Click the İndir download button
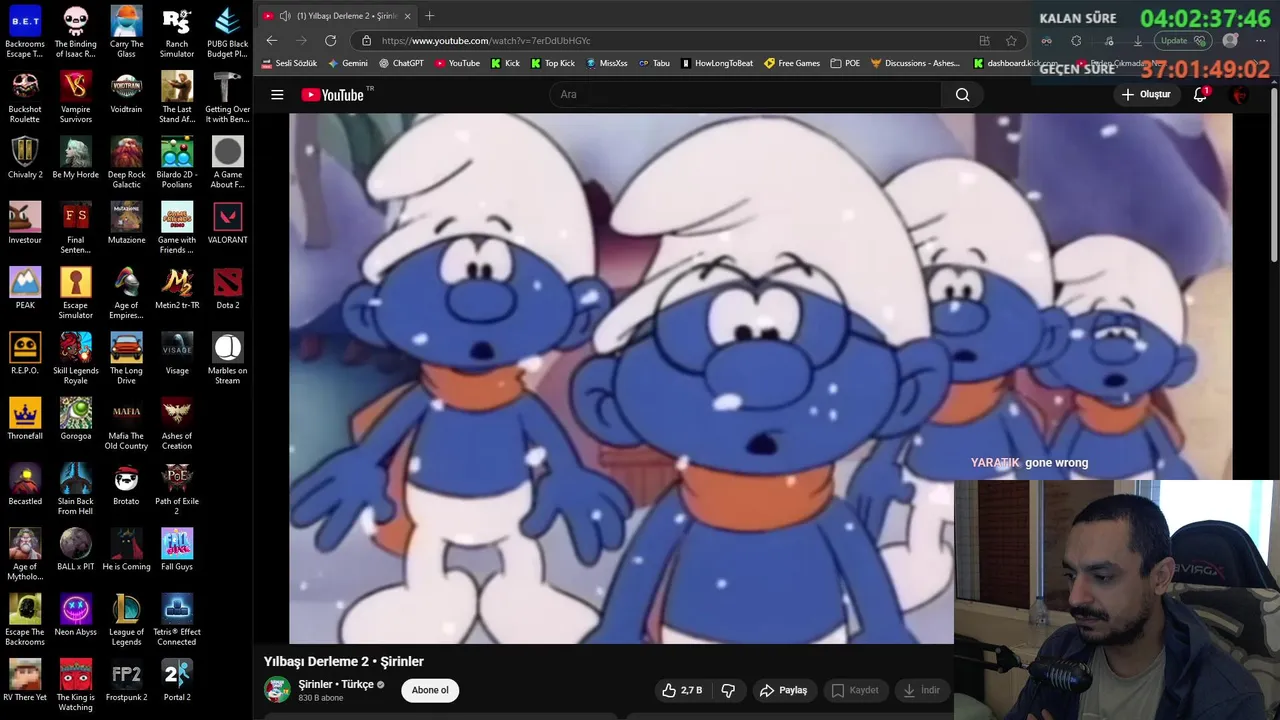This screenshot has height=720, width=1280. click(x=921, y=690)
